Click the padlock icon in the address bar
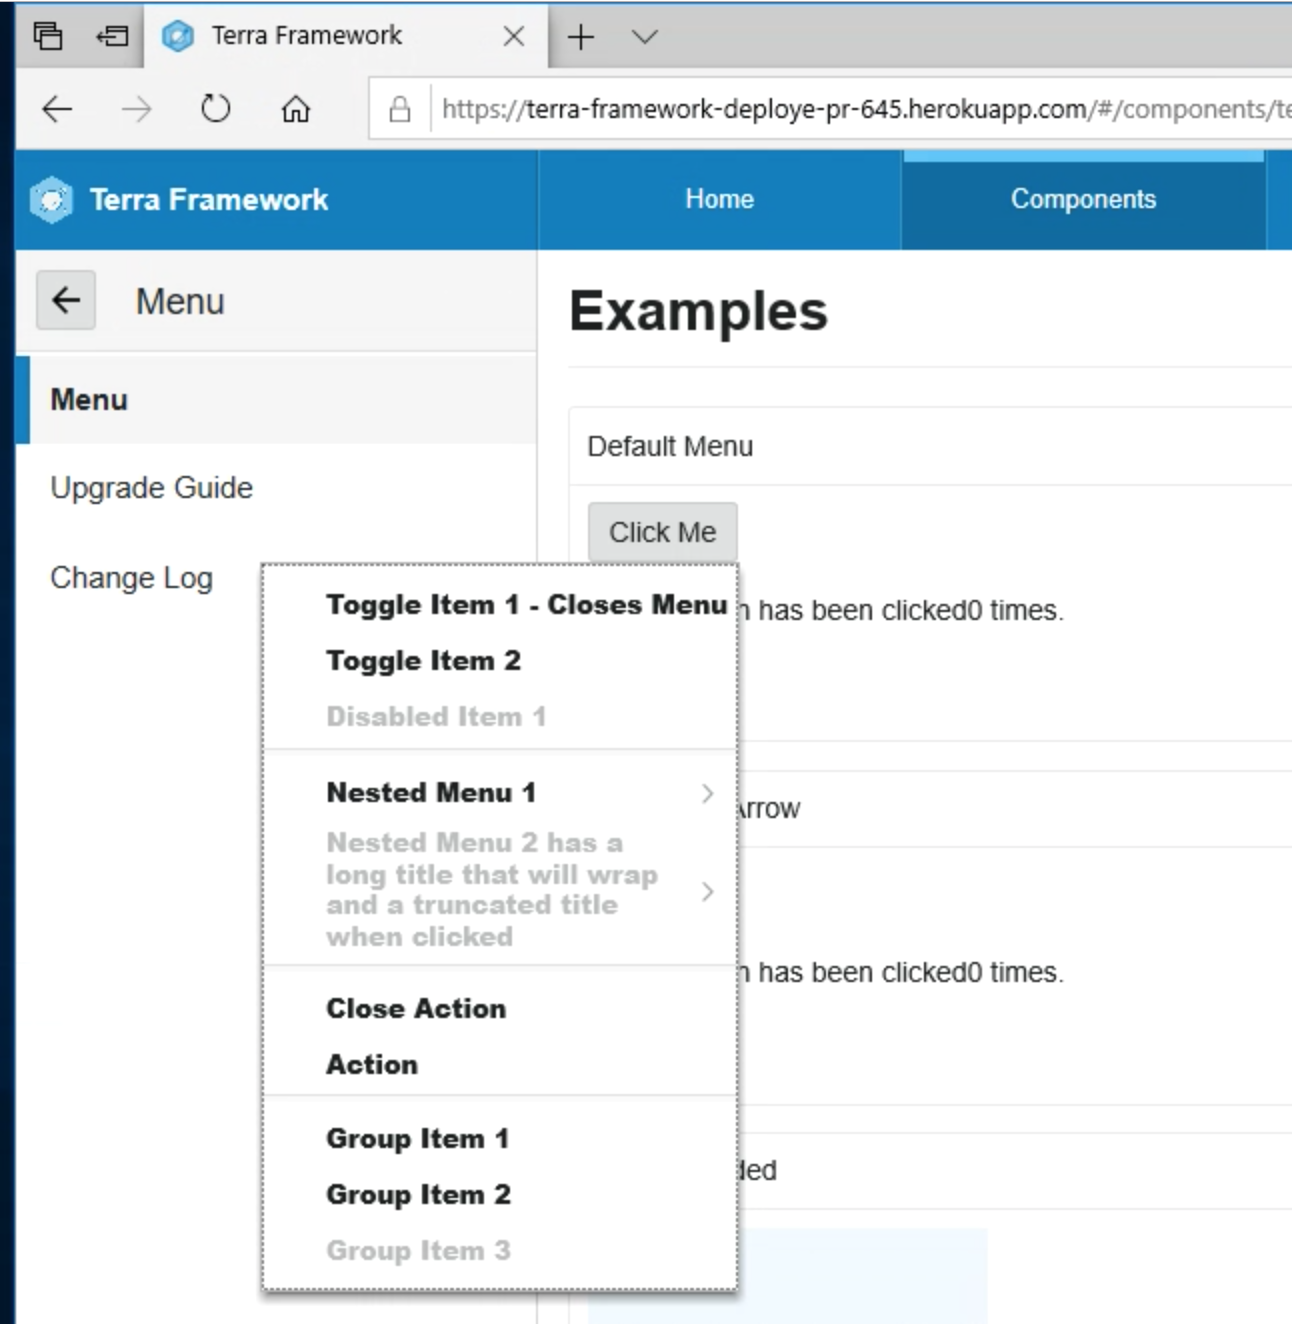 pyautogui.click(x=399, y=109)
